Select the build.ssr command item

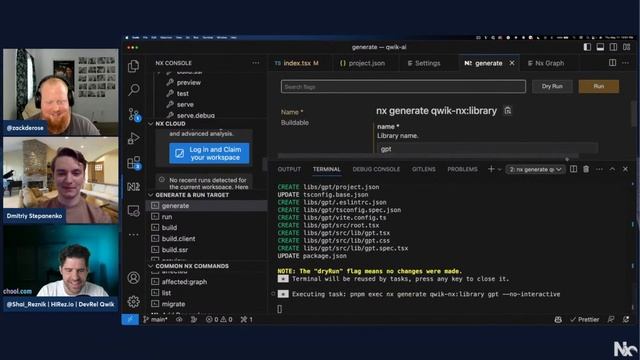[207, 250]
